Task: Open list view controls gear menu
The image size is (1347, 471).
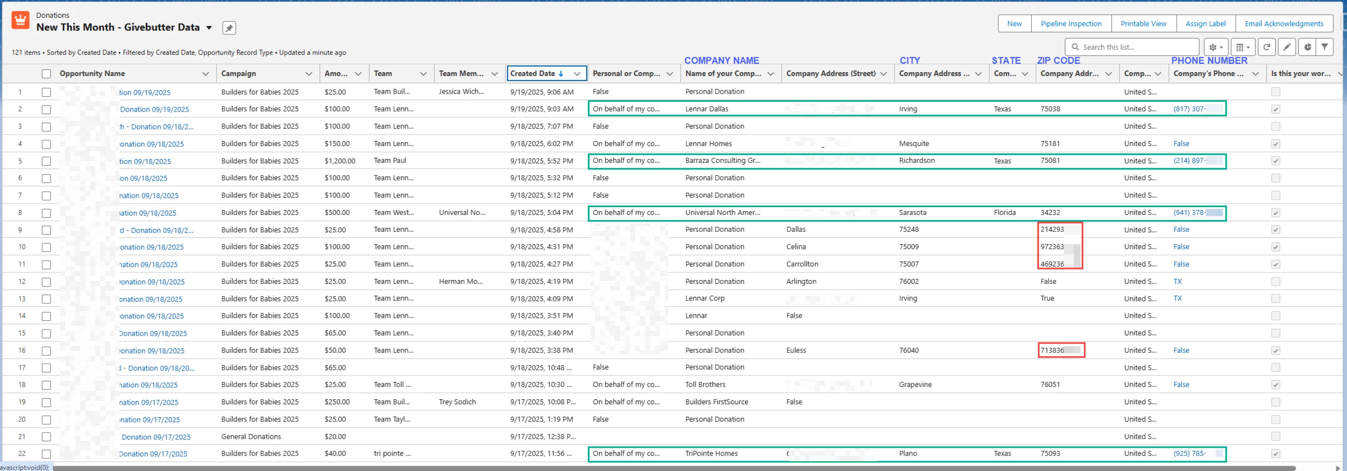Action: pos(1215,47)
